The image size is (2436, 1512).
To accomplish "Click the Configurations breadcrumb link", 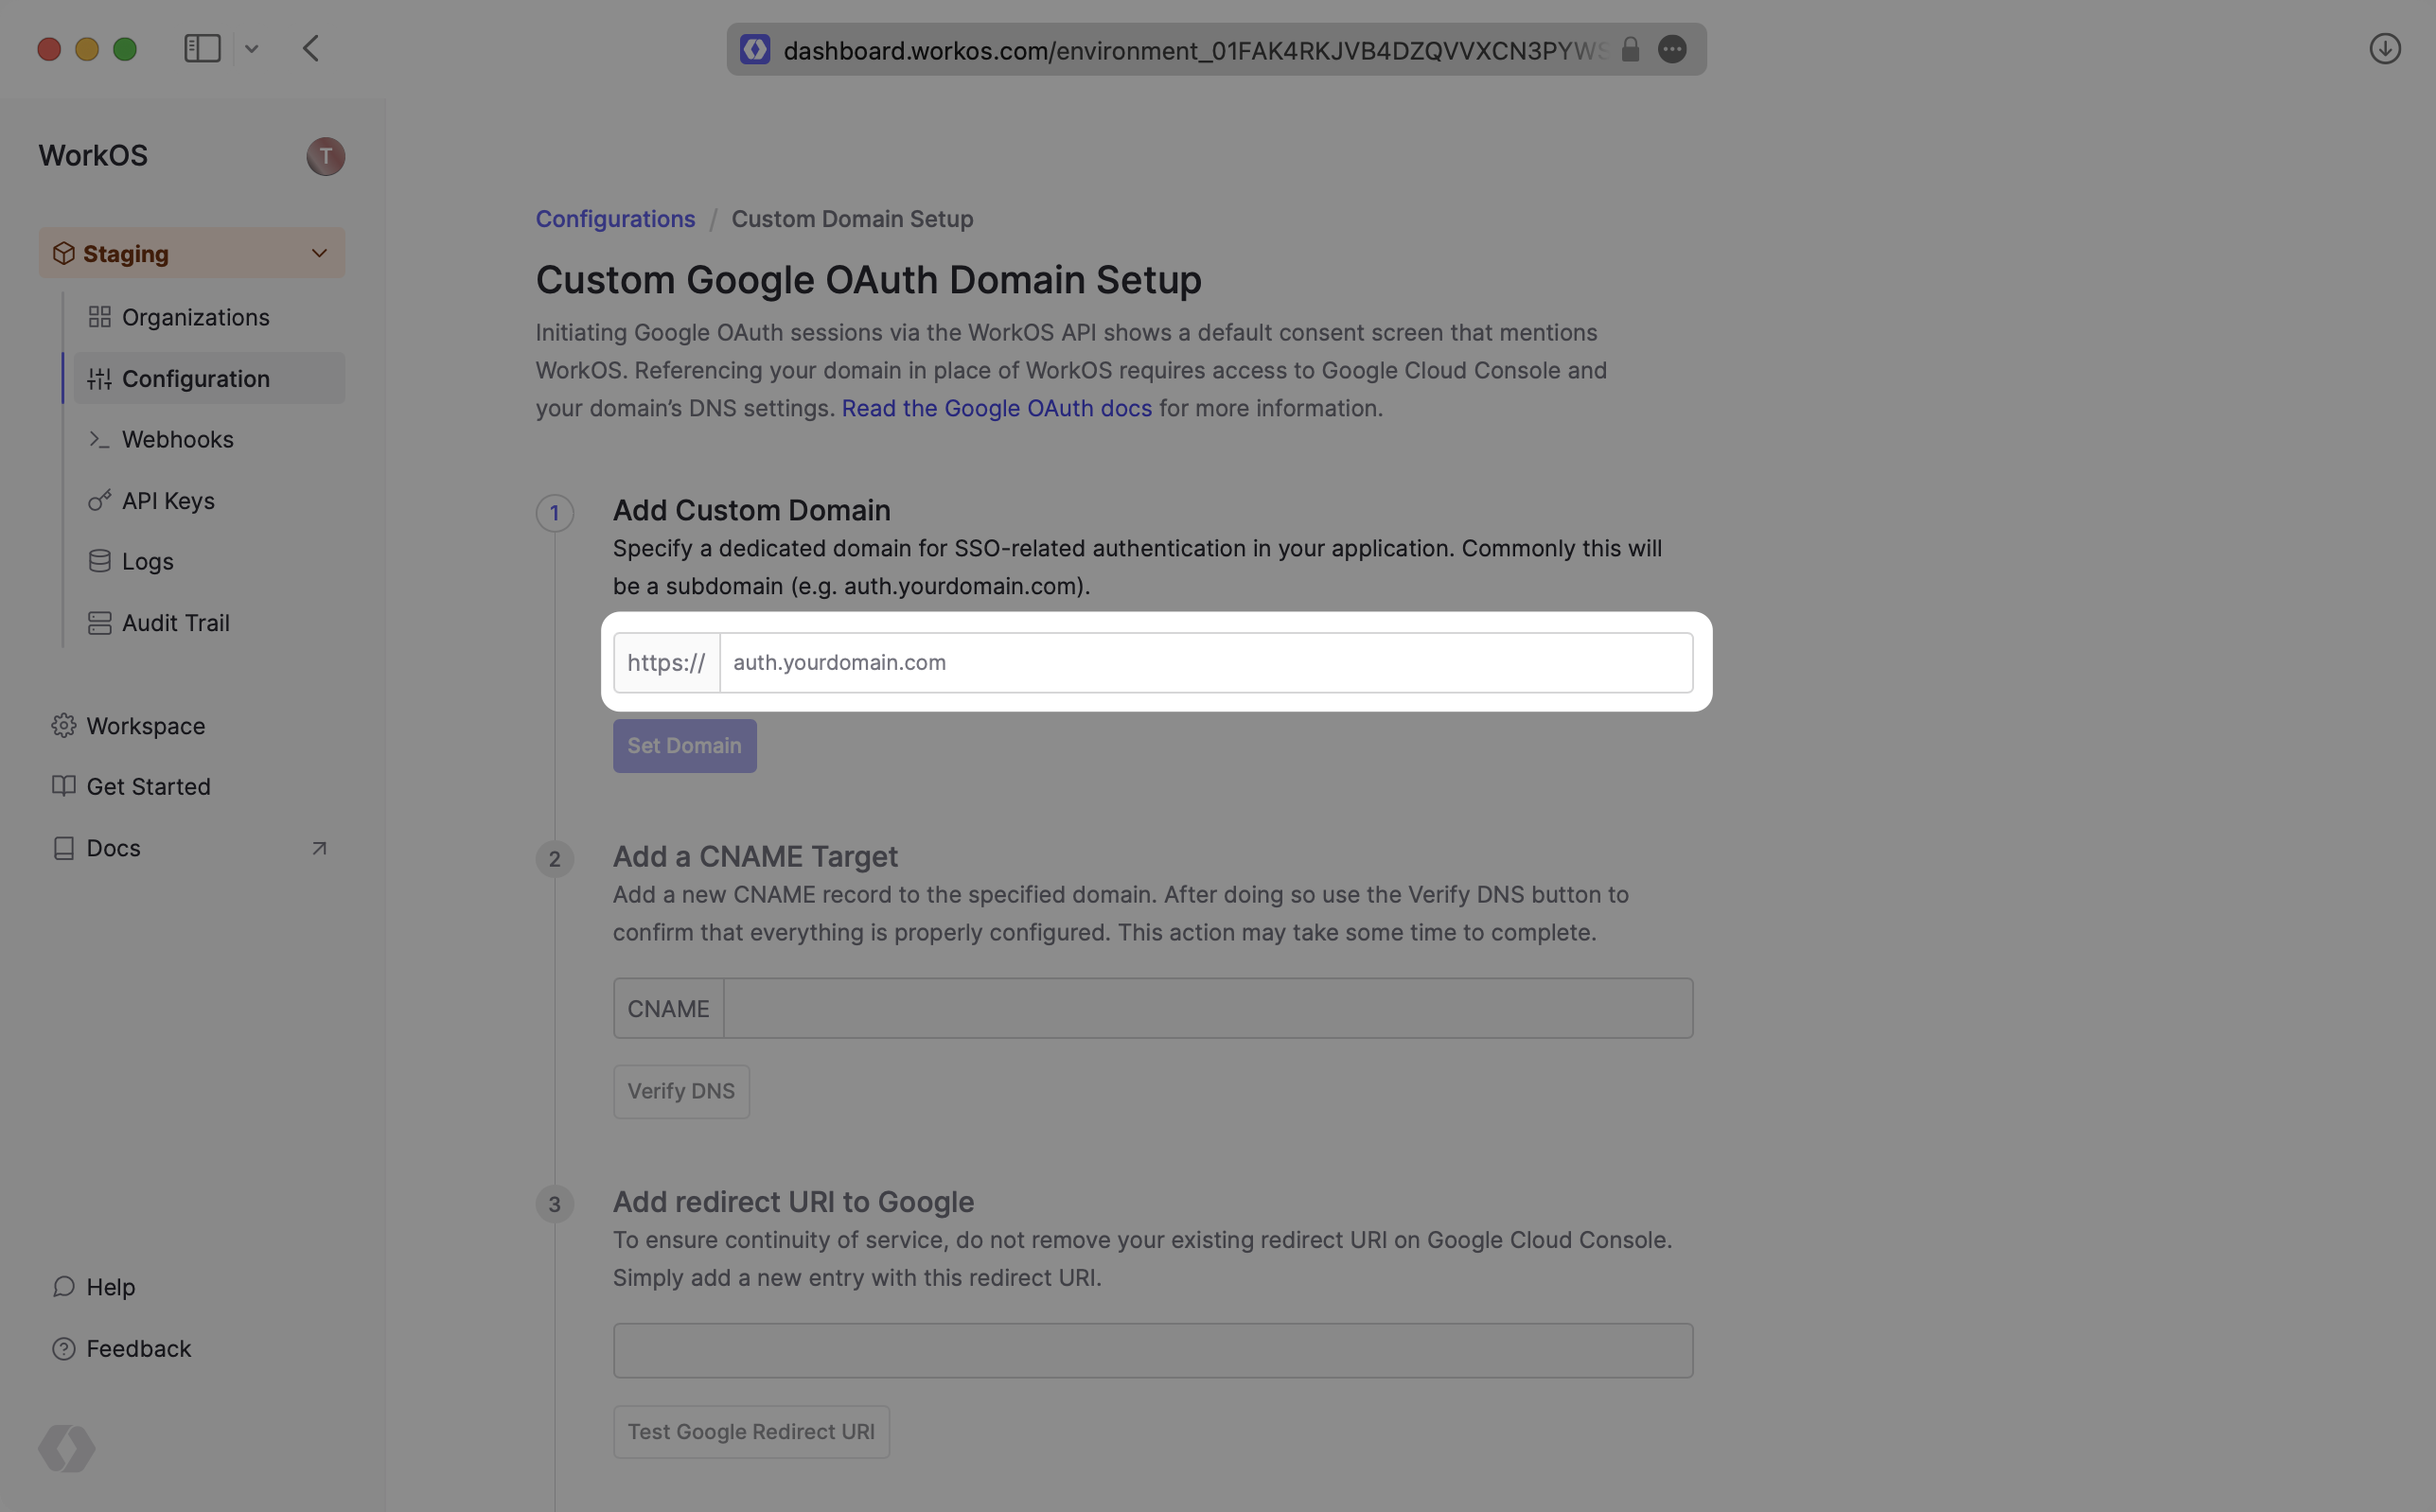I will 615,219.
